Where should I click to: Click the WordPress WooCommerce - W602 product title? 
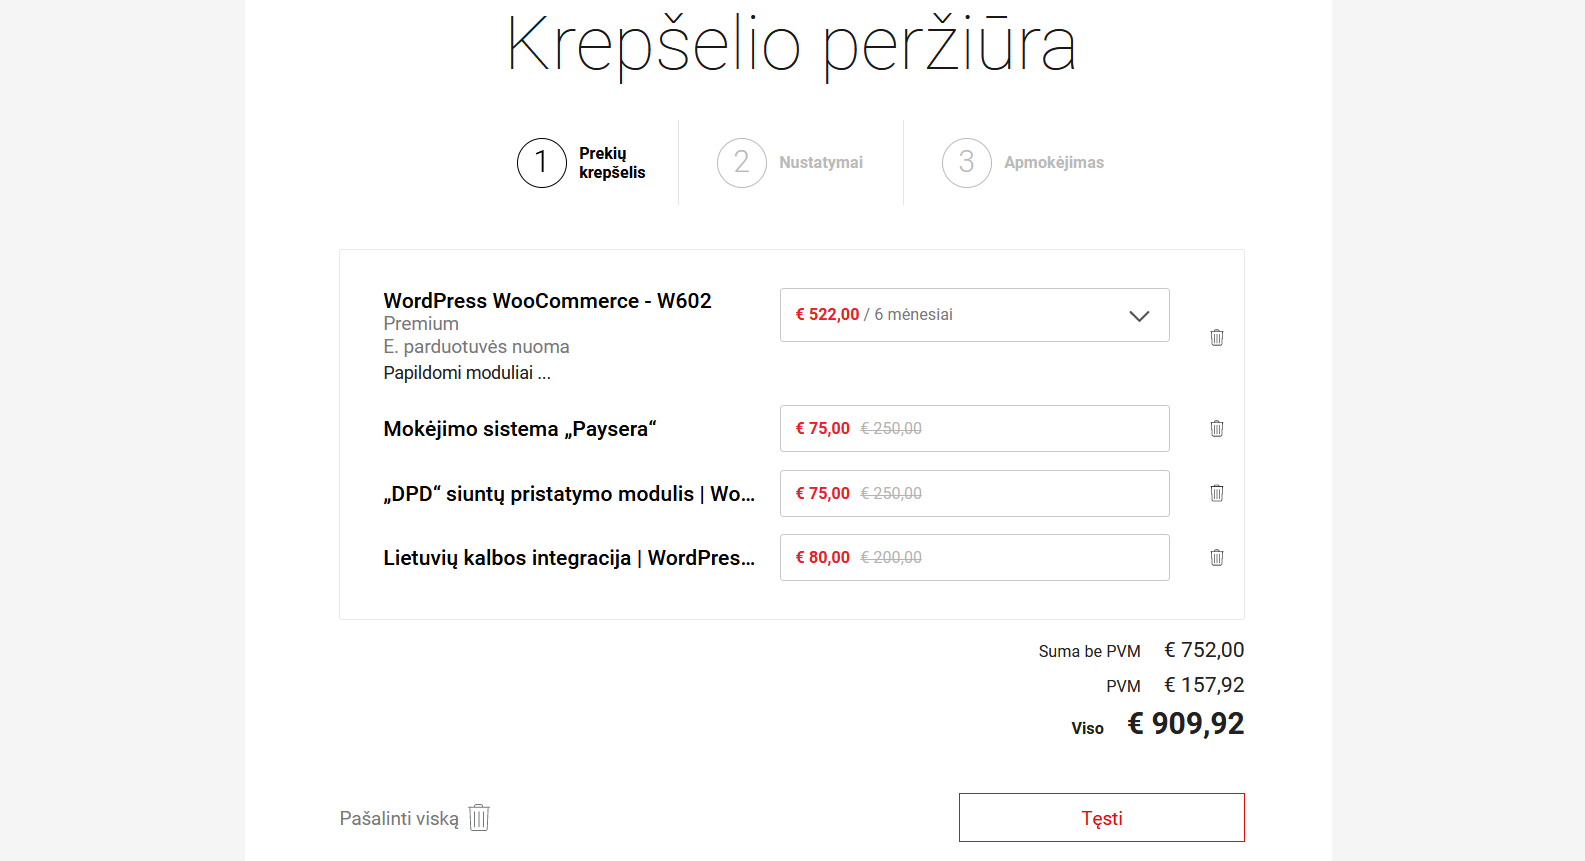[547, 301]
